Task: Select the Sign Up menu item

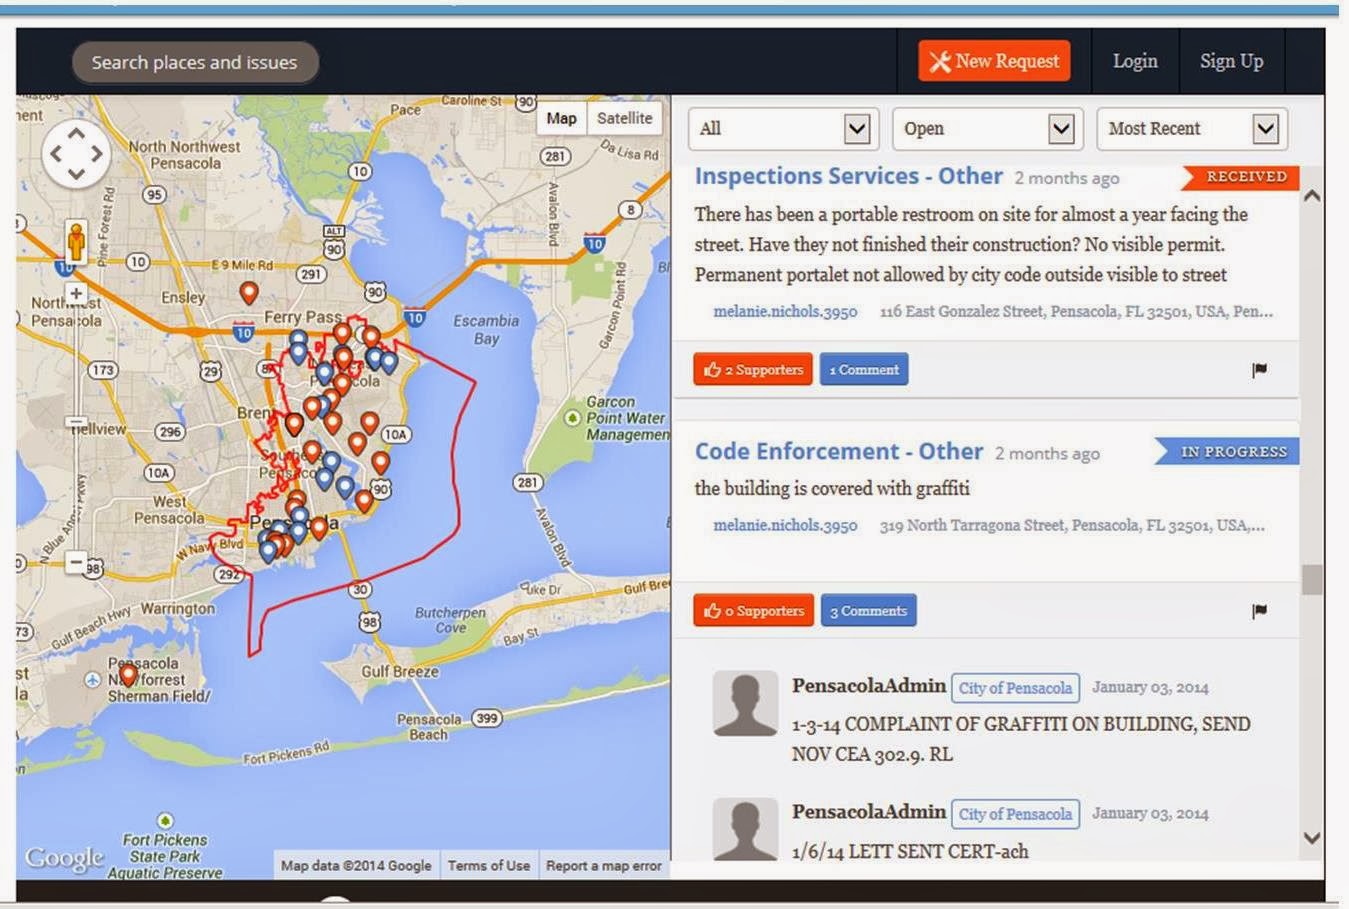Action: coord(1231,61)
